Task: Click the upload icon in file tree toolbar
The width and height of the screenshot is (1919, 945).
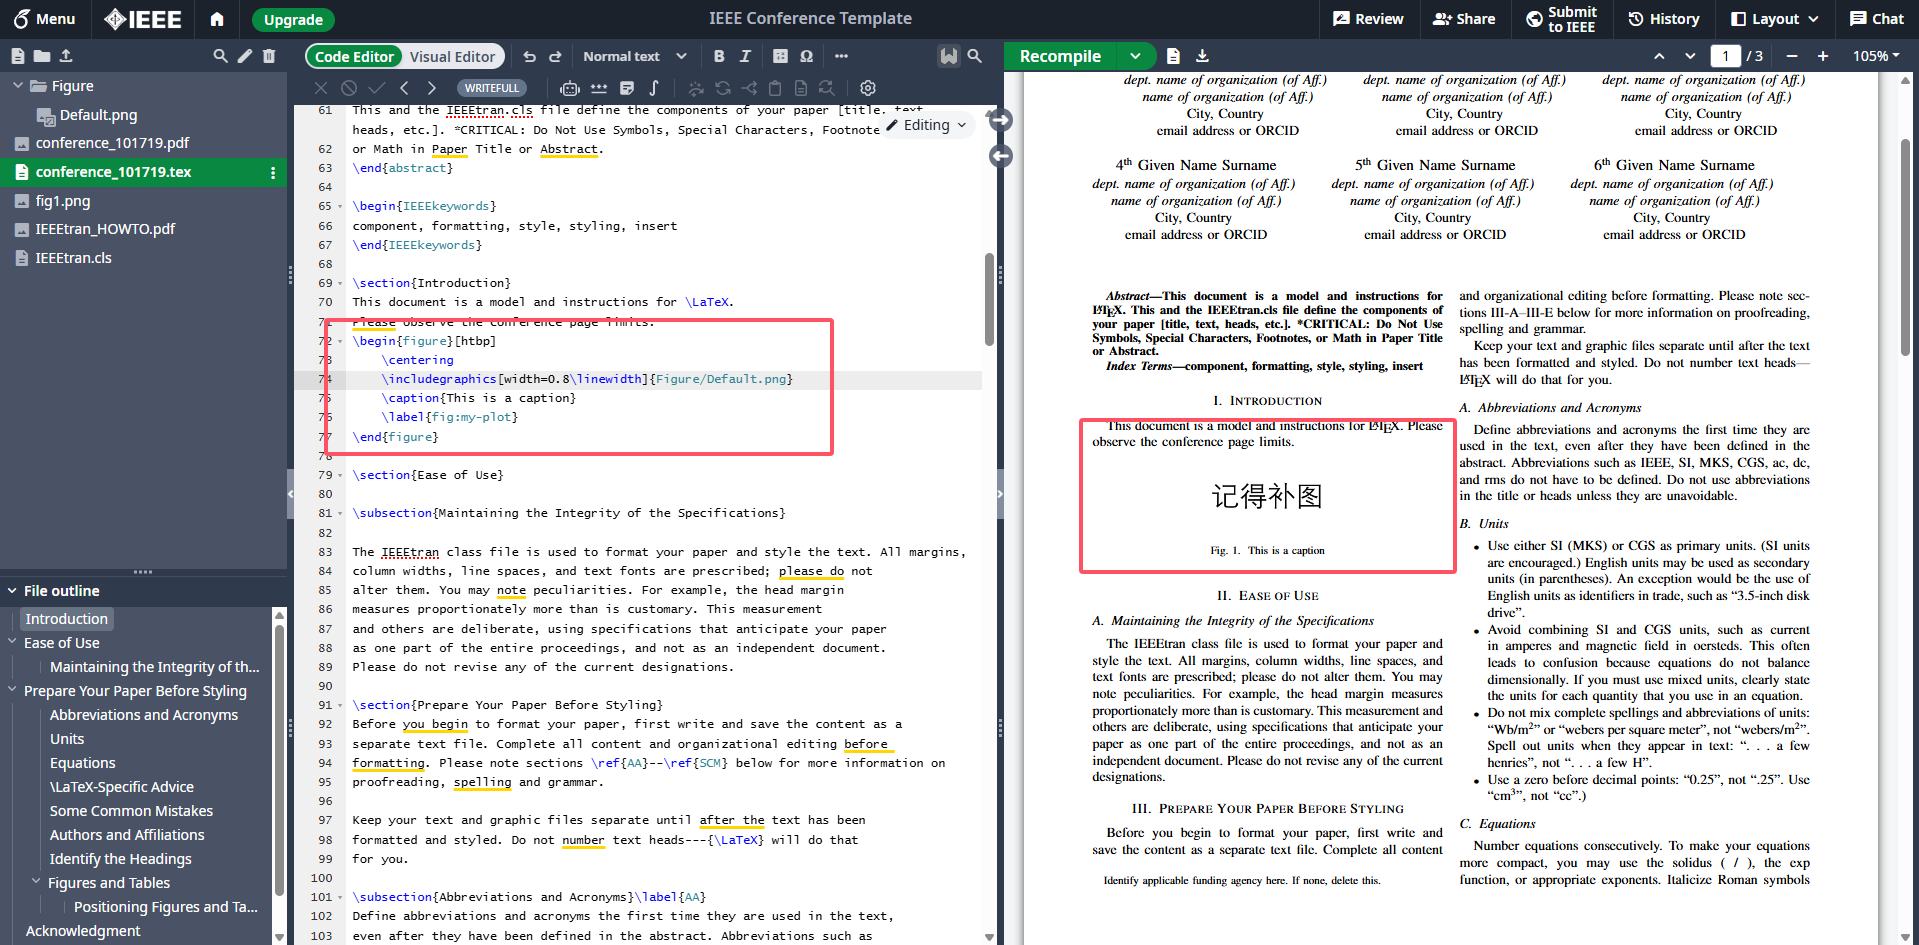Action: pos(66,56)
